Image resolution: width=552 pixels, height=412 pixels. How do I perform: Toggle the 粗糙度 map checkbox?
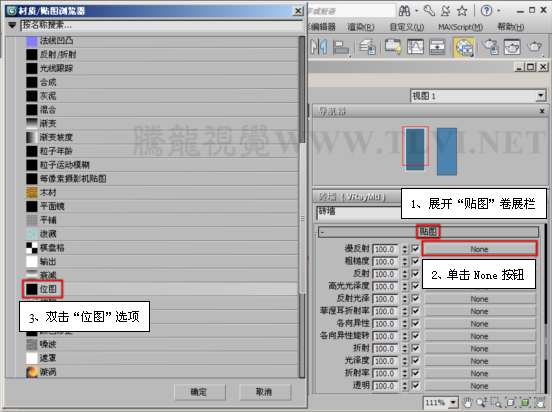pyautogui.click(x=415, y=261)
